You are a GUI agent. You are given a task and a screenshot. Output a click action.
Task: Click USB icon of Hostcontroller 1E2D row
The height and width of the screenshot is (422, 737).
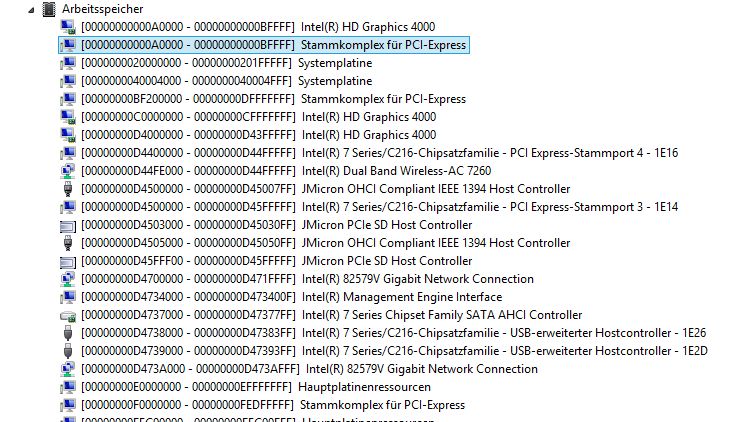(68, 351)
